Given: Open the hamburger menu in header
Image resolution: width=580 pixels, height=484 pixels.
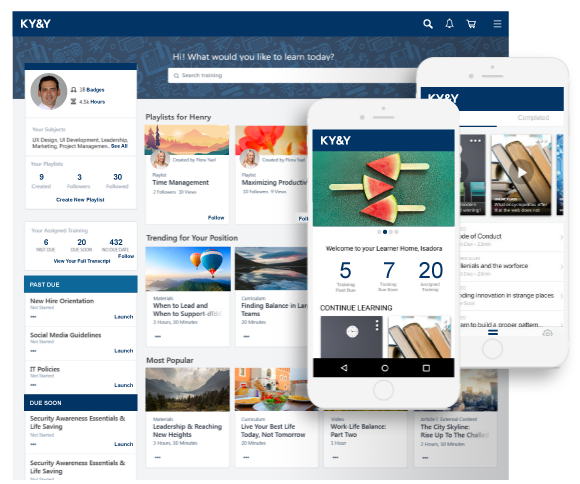Looking at the screenshot, I should pyautogui.click(x=497, y=24).
